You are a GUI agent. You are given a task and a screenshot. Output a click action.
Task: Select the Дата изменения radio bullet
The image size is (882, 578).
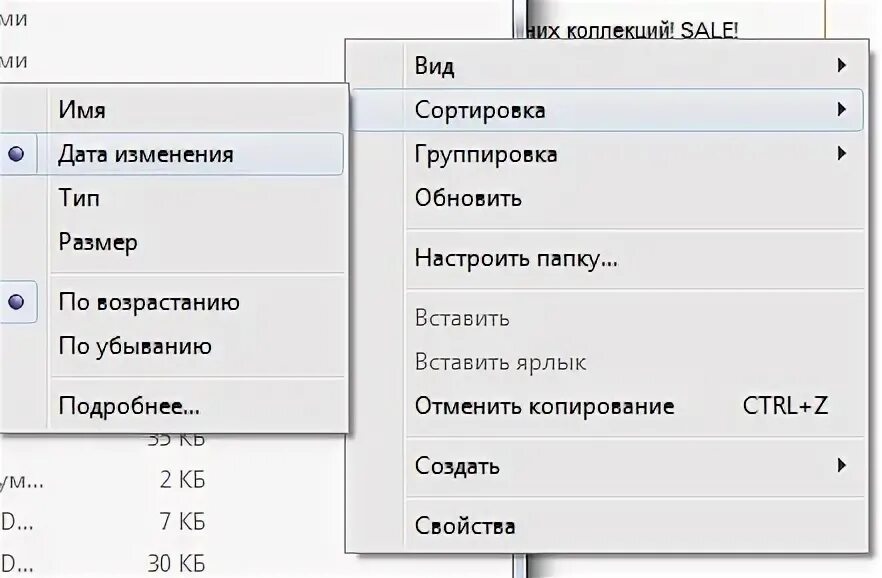pyautogui.click(x=16, y=153)
